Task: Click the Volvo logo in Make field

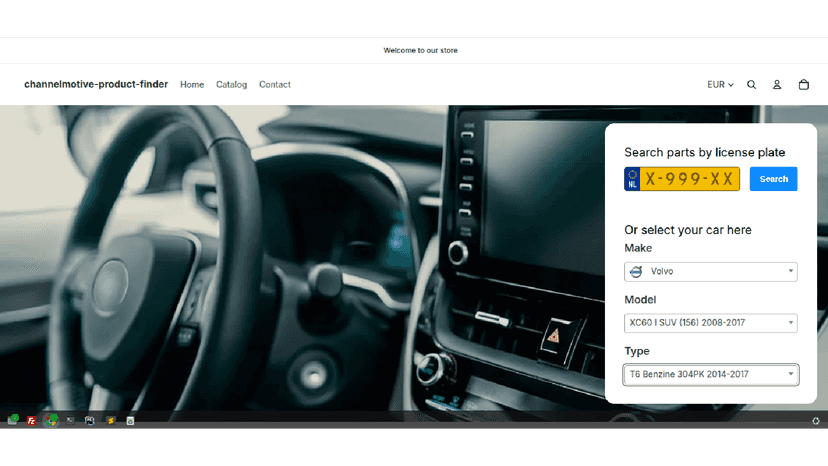Action: coord(636,272)
